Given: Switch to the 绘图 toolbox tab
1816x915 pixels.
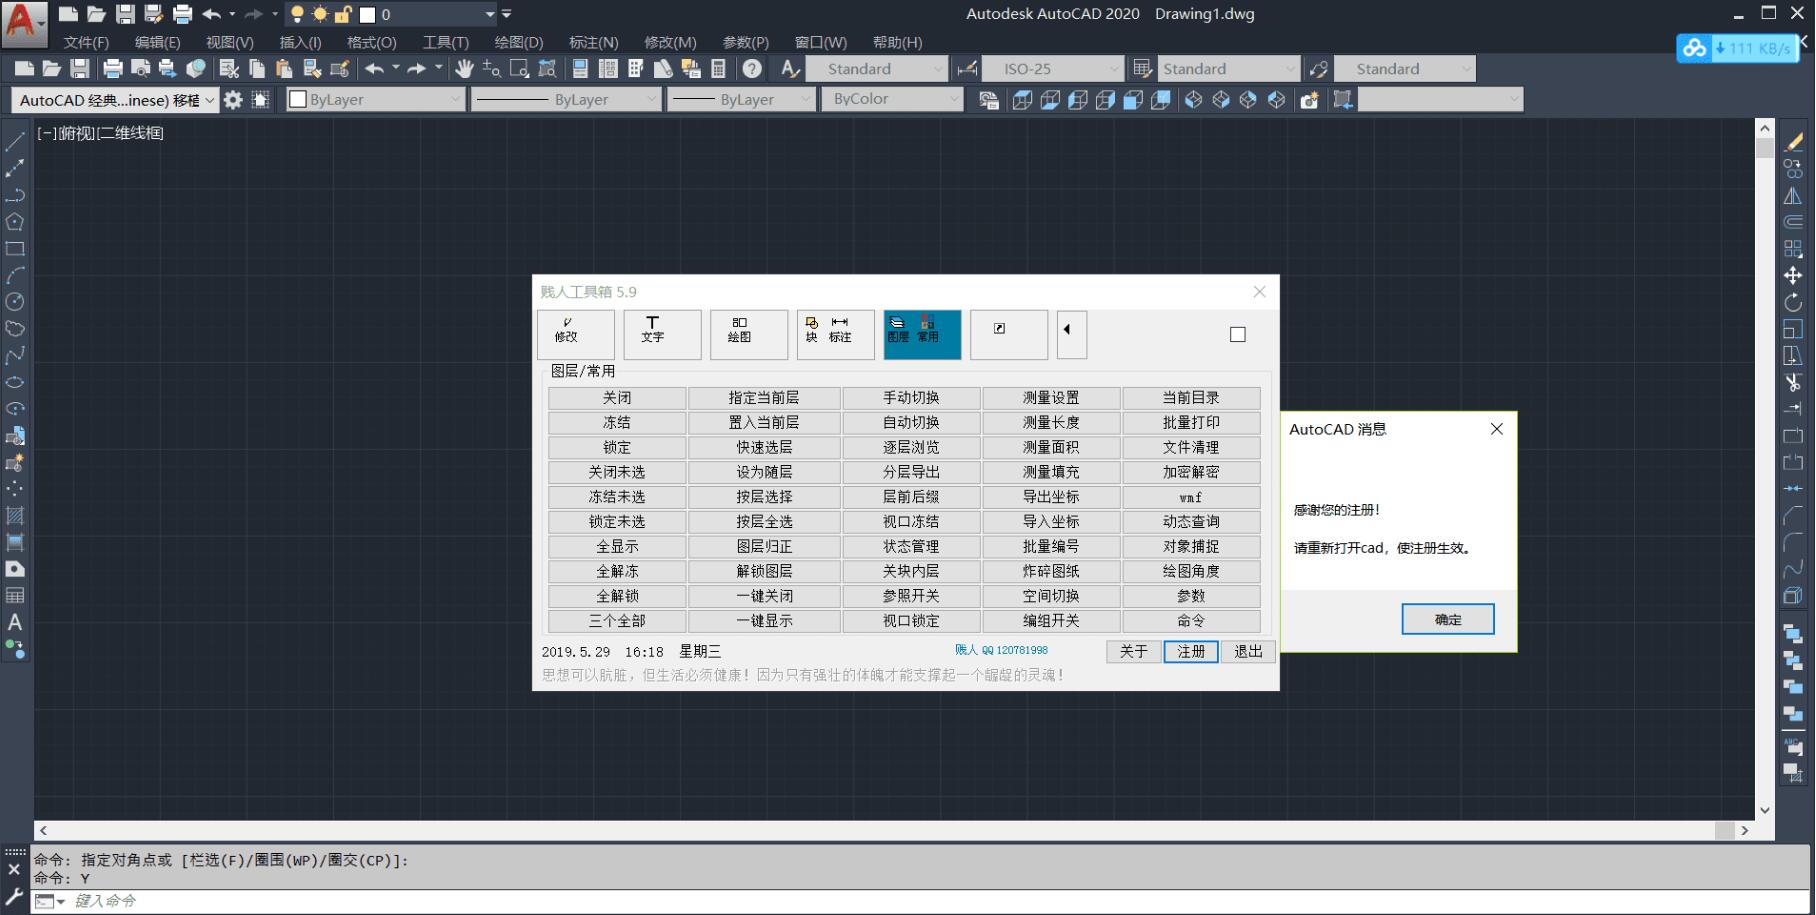Looking at the screenshot, I should (749, 334).
